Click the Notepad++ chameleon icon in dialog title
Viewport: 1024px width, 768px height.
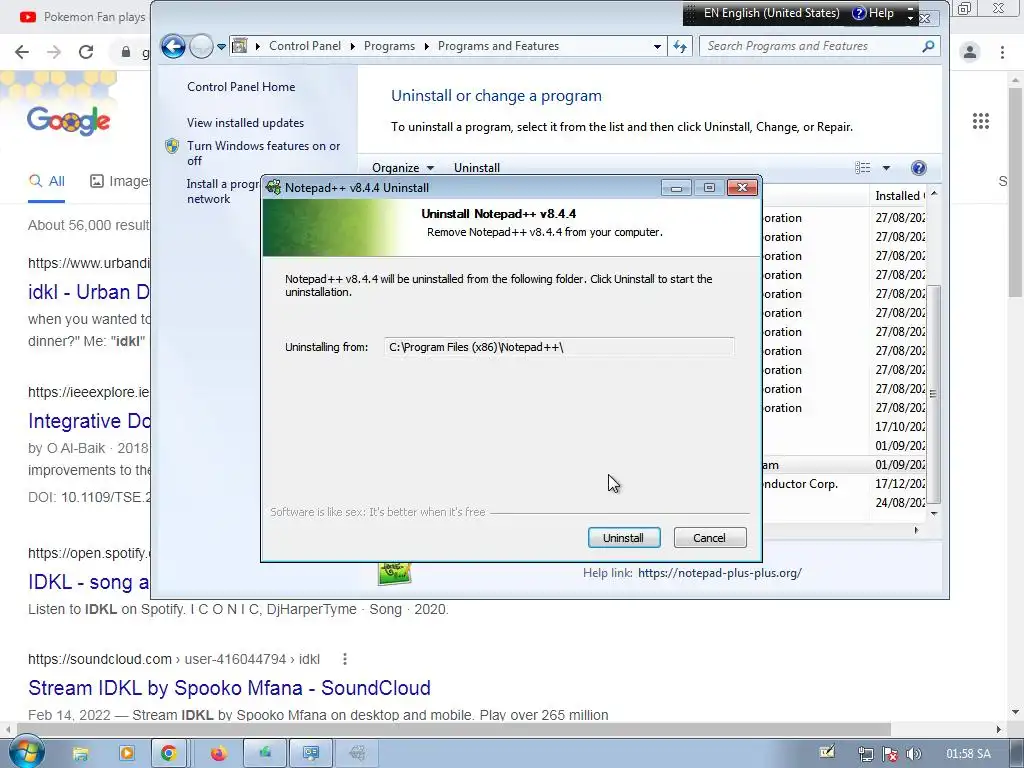273,187
